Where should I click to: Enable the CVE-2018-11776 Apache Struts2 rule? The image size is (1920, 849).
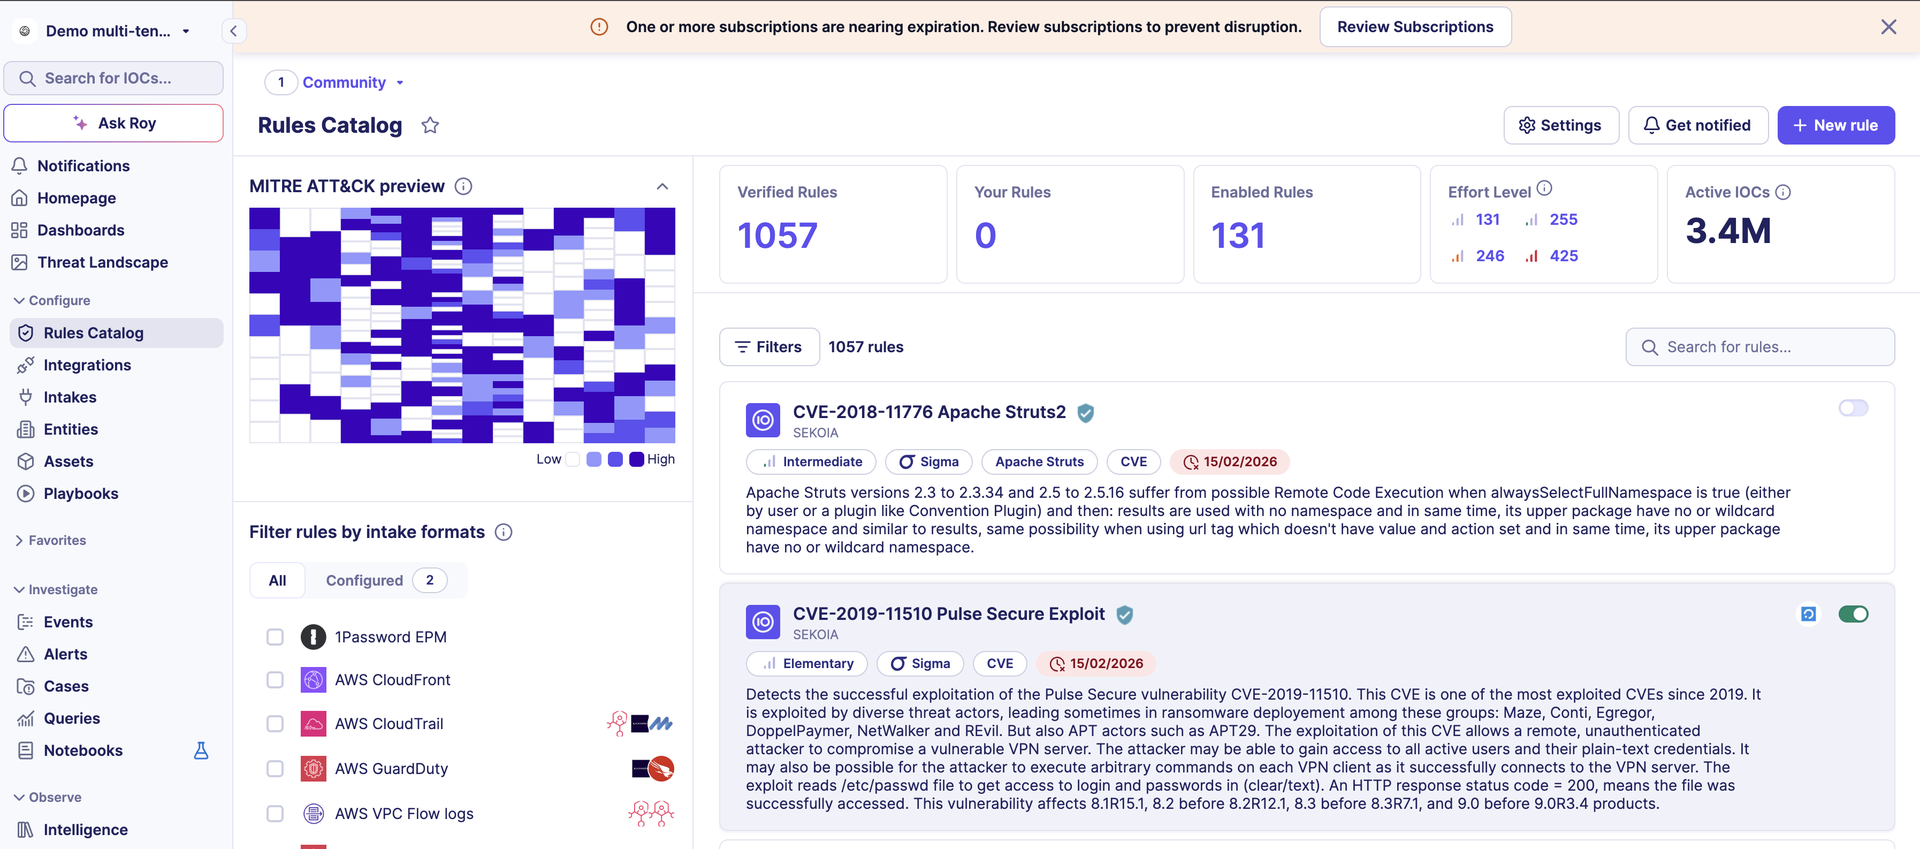click(1853, 408)
